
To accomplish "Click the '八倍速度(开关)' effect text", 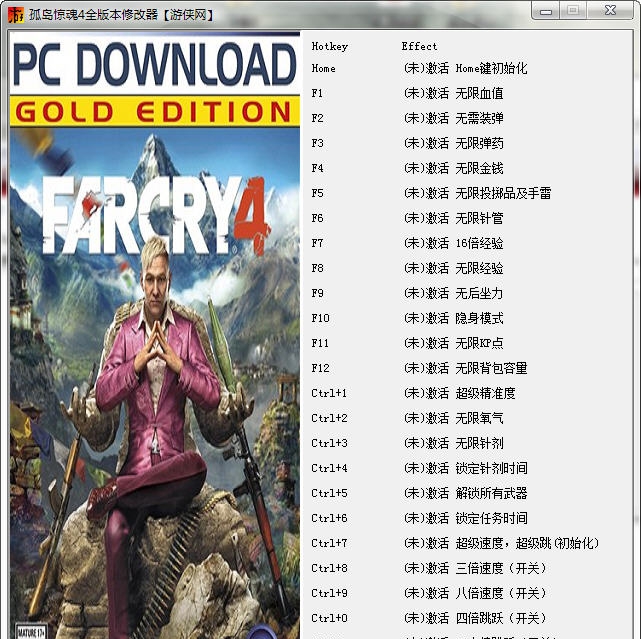I will pyautogui.click(x=501, y=593).
